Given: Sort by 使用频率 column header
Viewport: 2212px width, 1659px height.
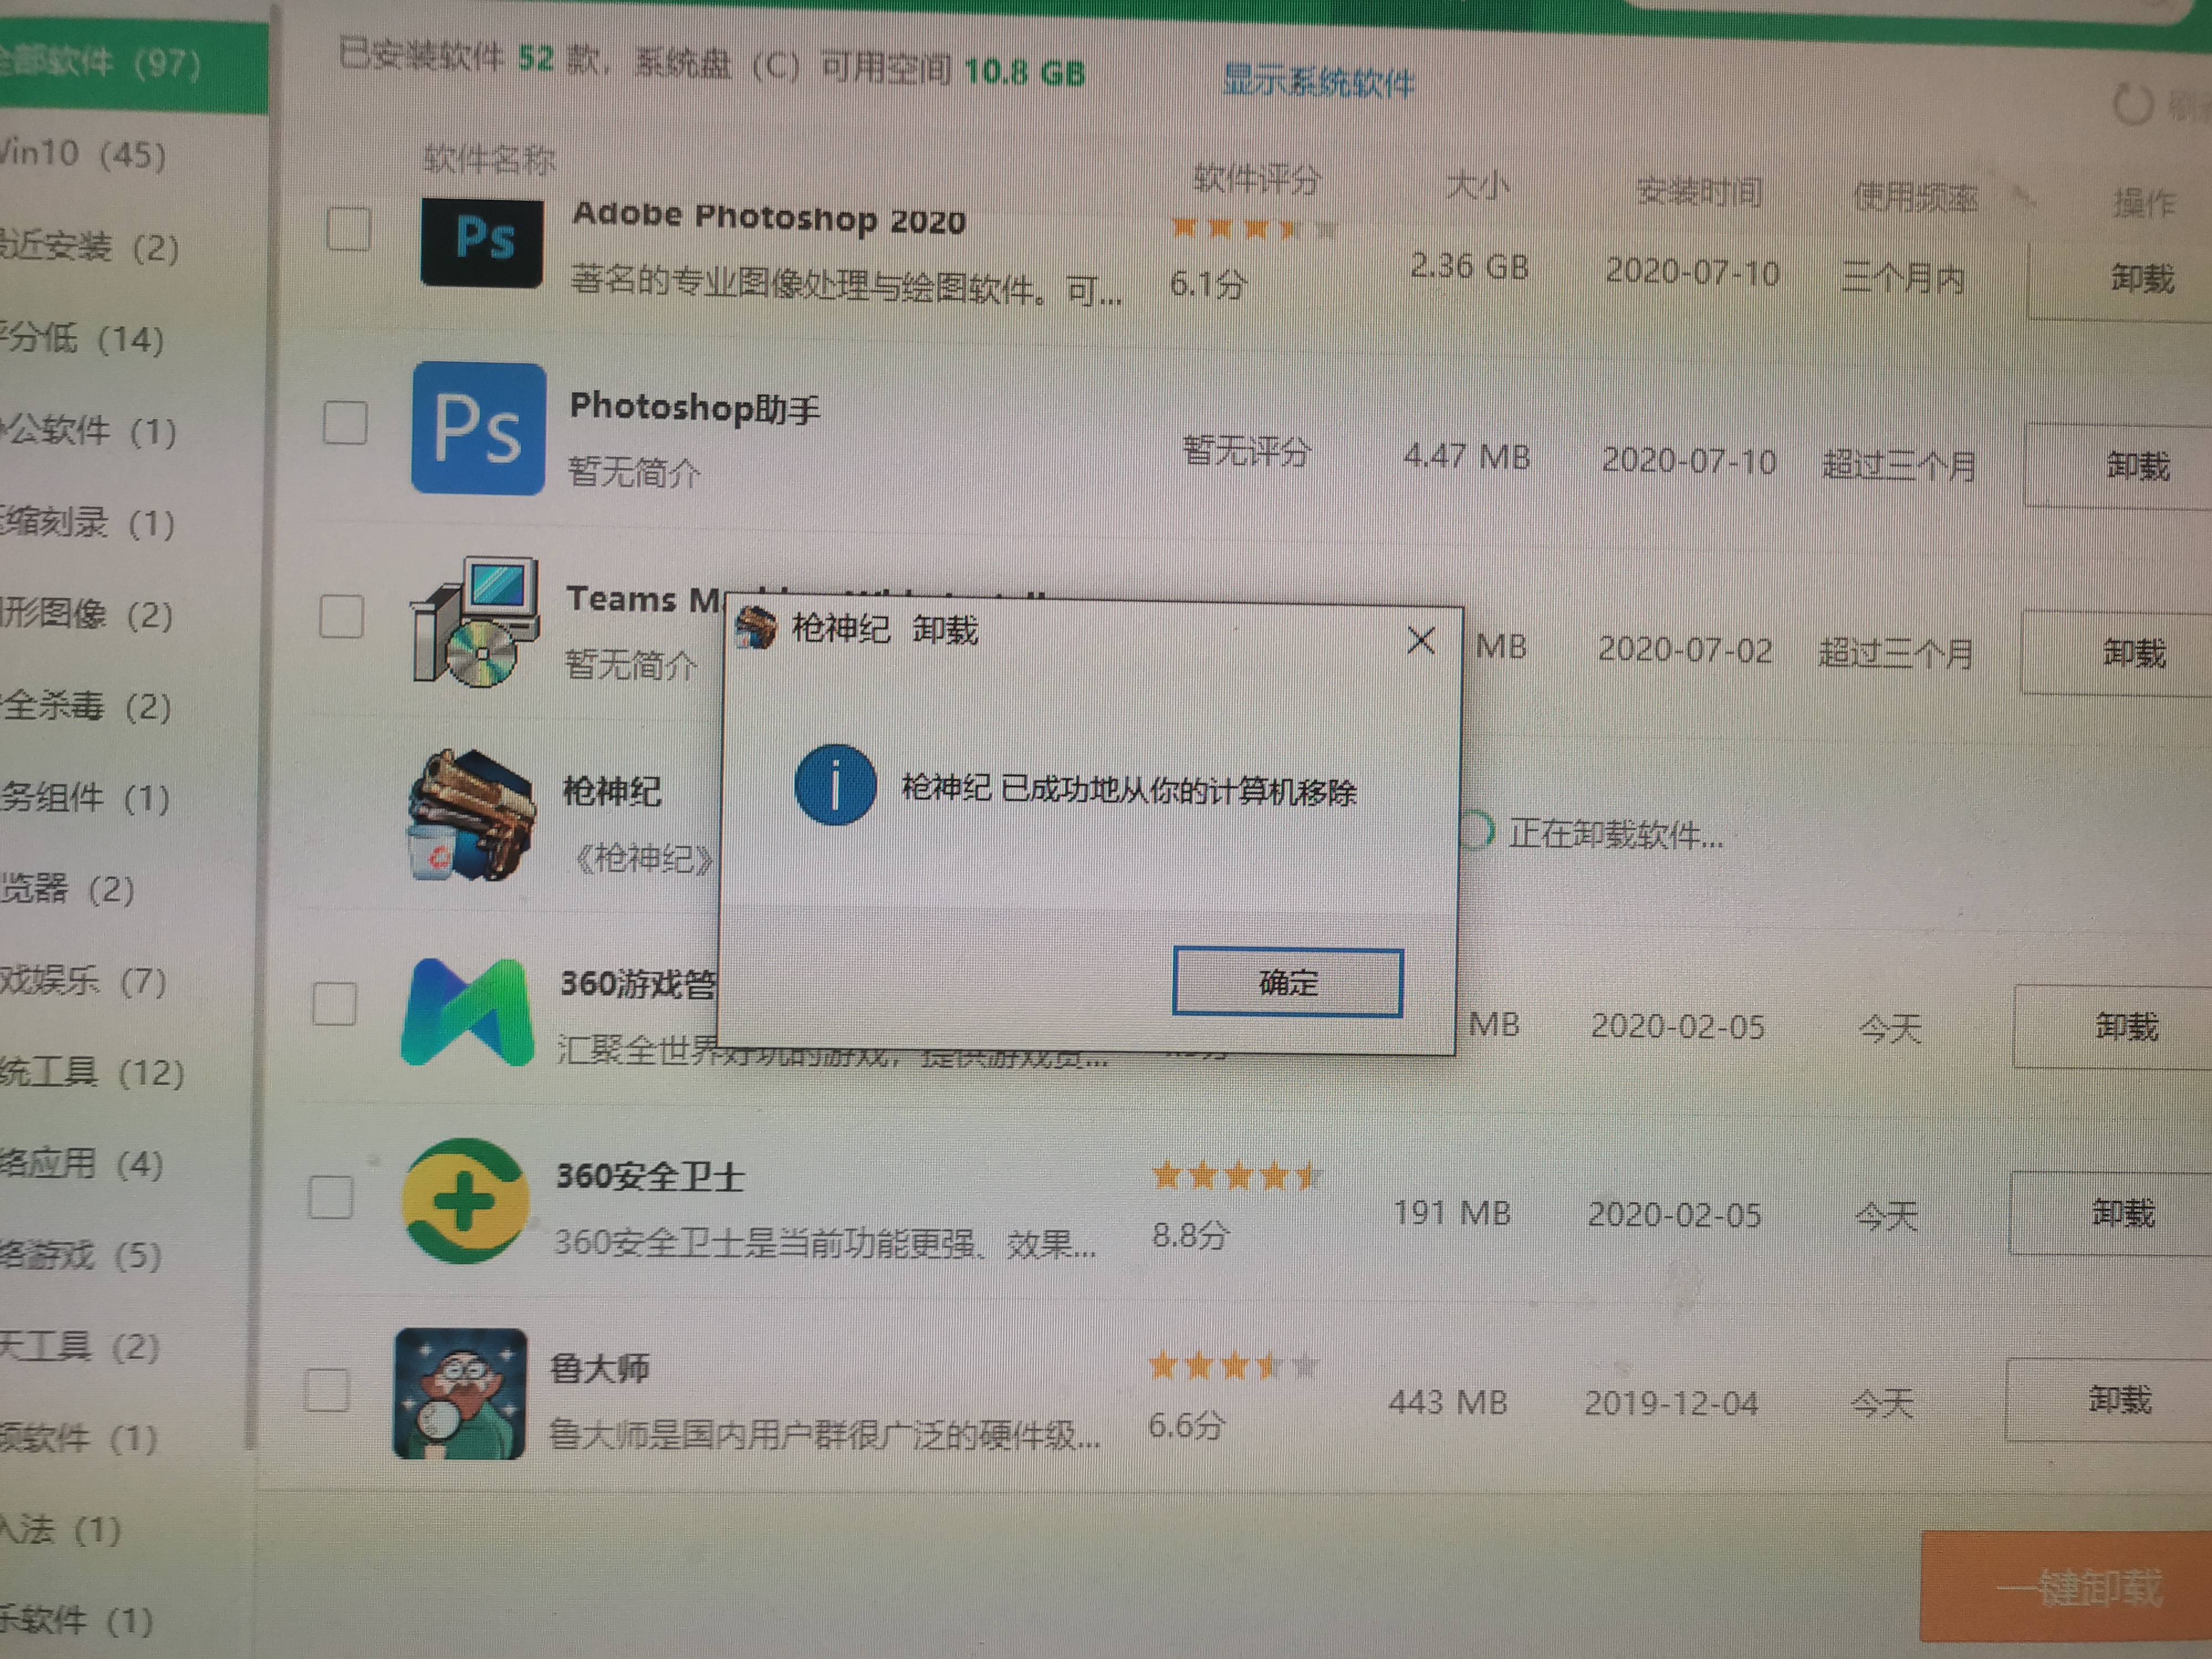Looking at the screenshot, I should (x=1915, y=197).
